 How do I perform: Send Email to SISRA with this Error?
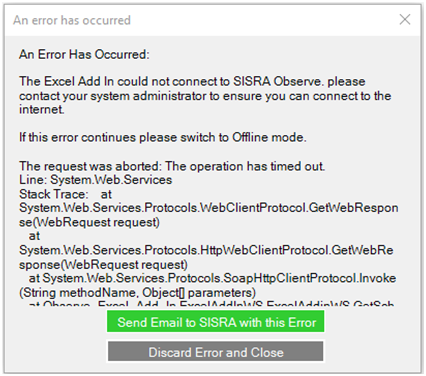click(x=215, y=321)
